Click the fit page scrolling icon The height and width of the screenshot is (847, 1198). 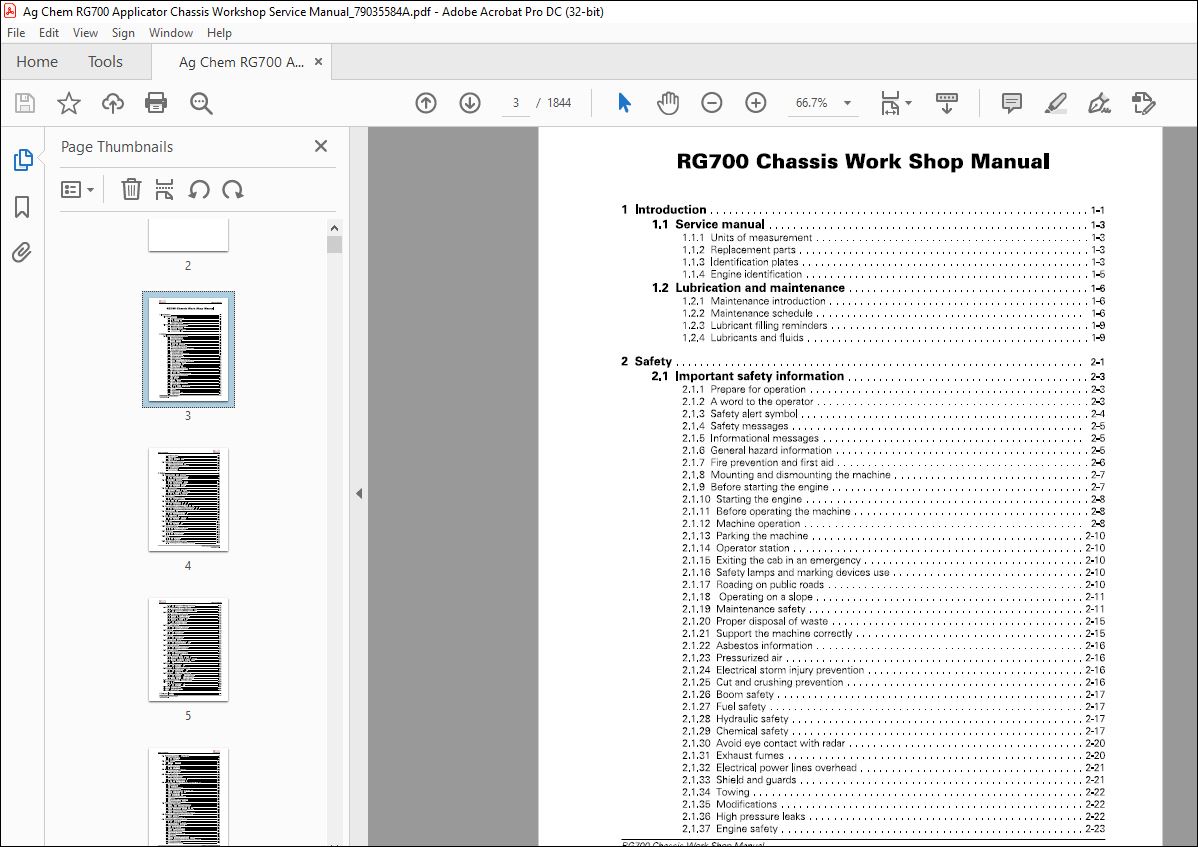pyautogui.click(x=890, y=103)
